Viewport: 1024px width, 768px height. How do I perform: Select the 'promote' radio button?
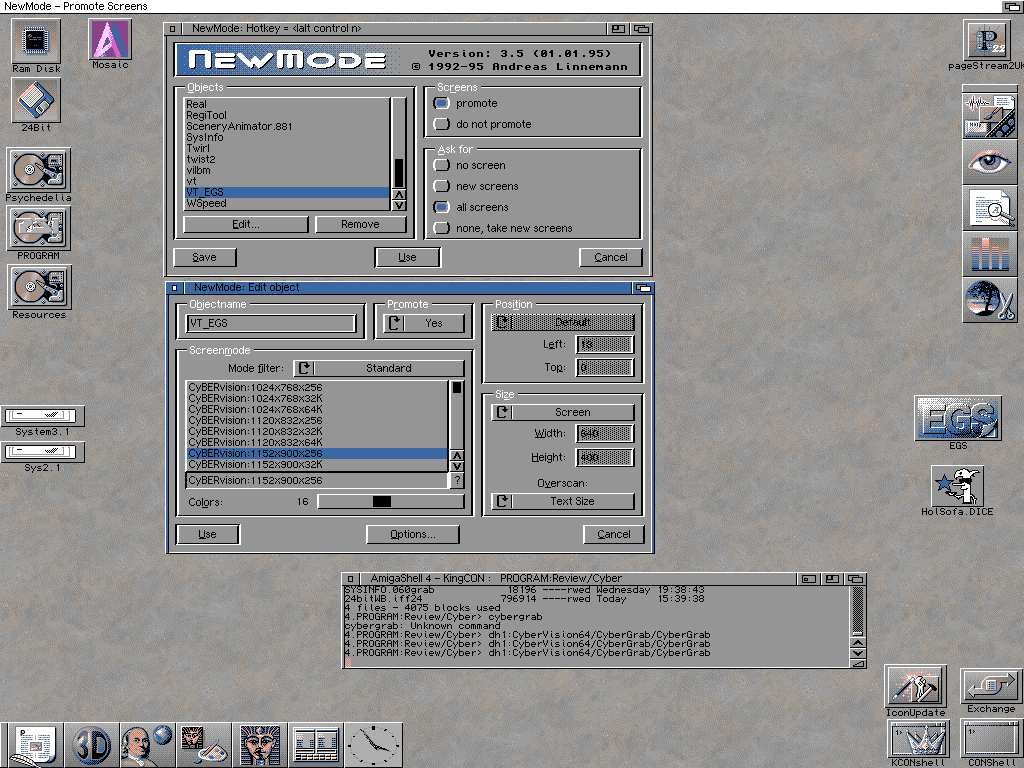441,103
